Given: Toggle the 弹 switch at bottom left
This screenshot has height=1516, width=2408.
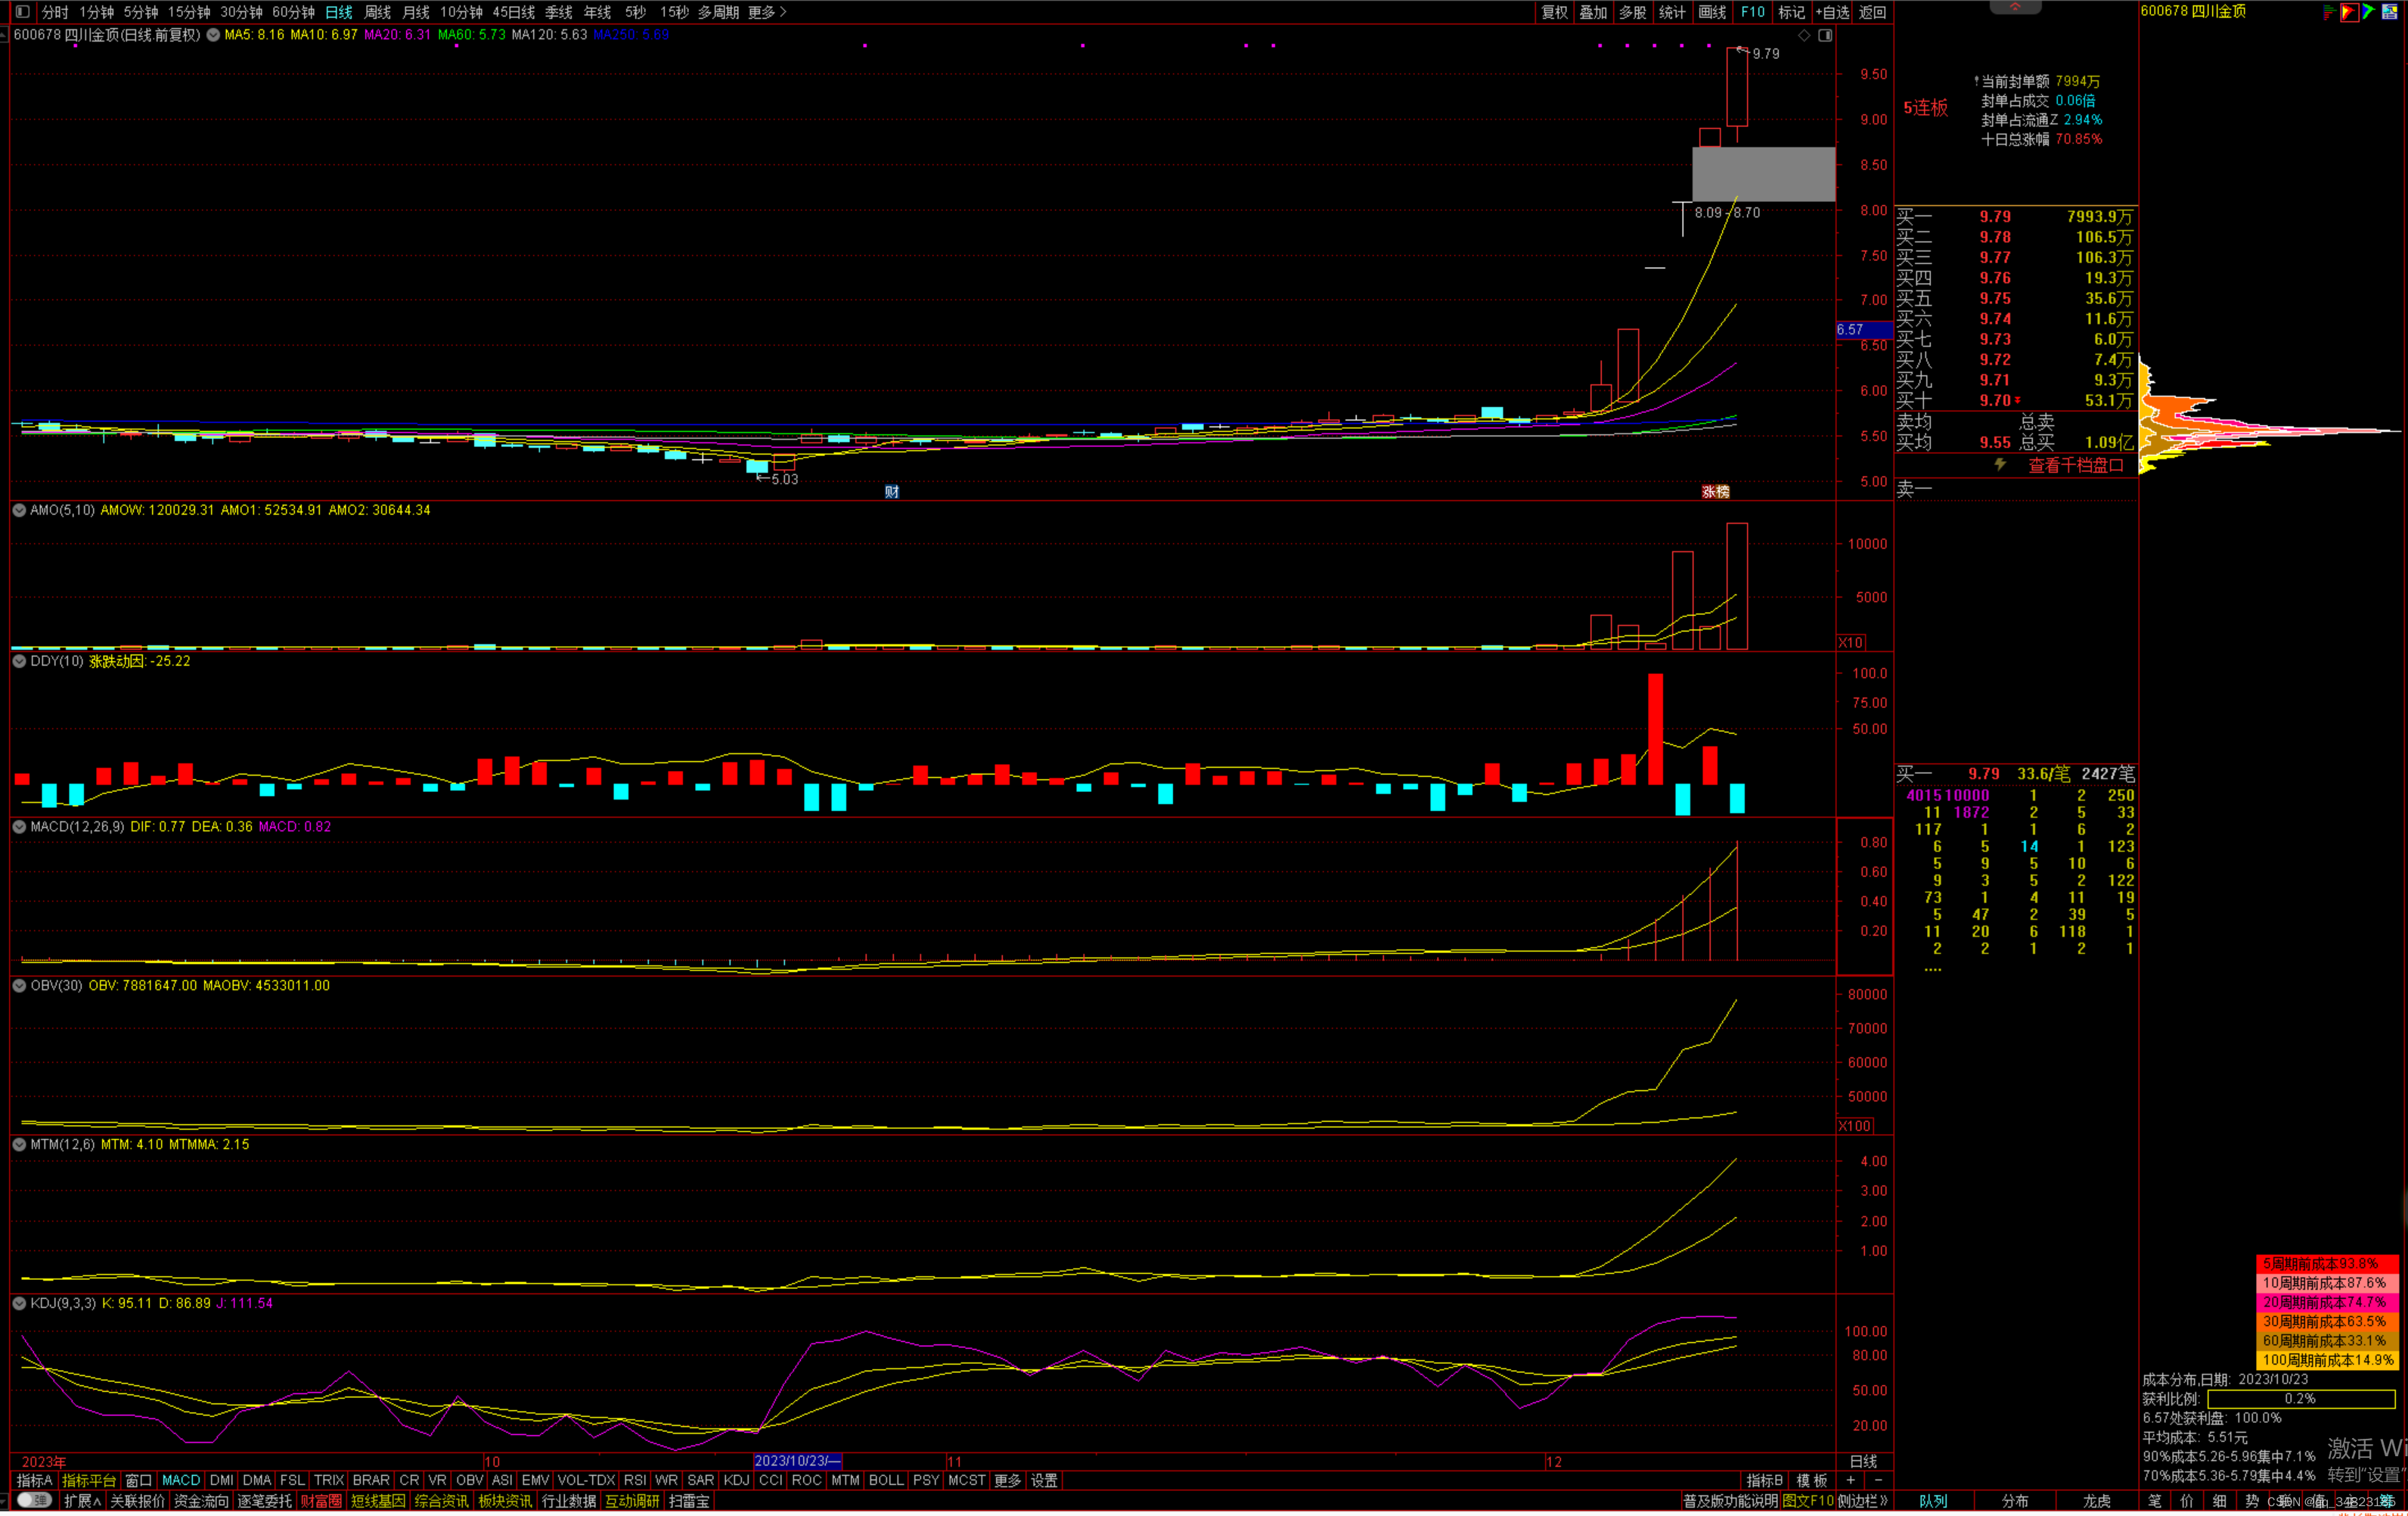Looking at the screenshot, I should pos(35,1500).
